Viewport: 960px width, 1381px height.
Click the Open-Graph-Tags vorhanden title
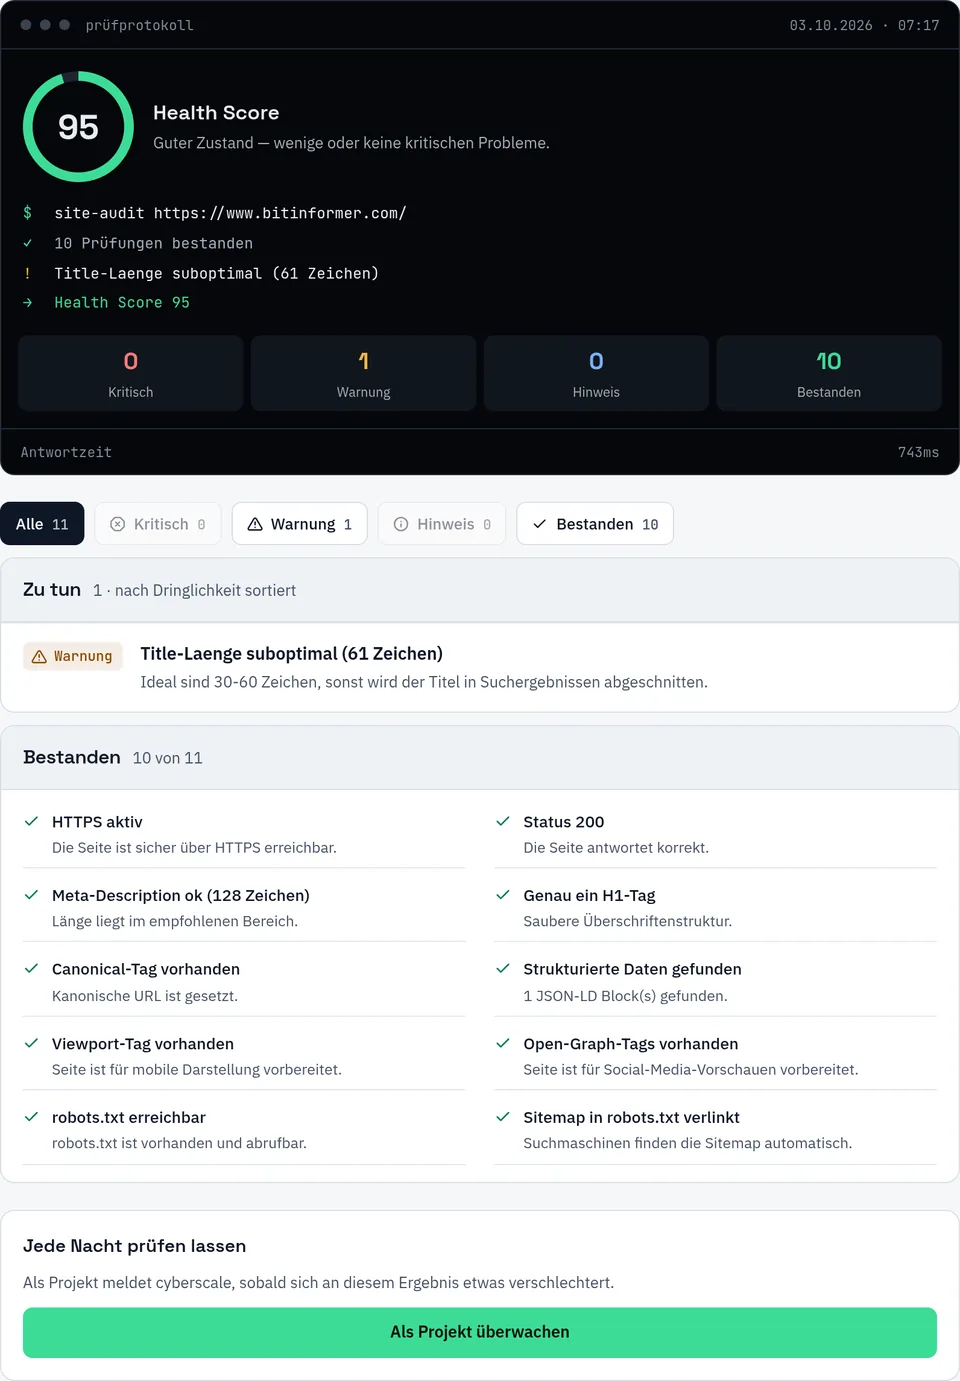pos(631,1044)
